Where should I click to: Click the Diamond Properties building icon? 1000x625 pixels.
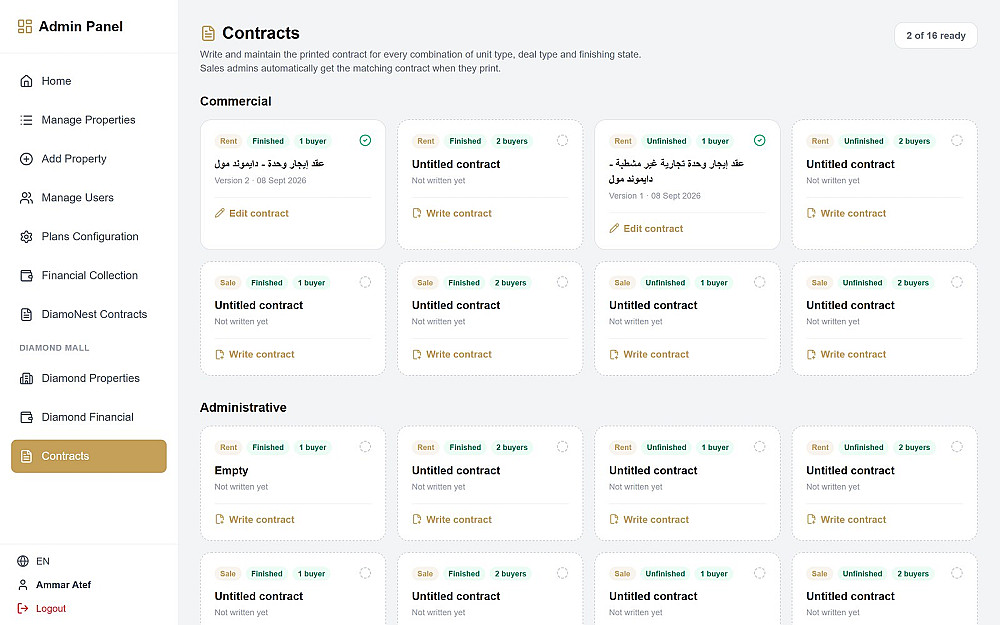(26, 378)
